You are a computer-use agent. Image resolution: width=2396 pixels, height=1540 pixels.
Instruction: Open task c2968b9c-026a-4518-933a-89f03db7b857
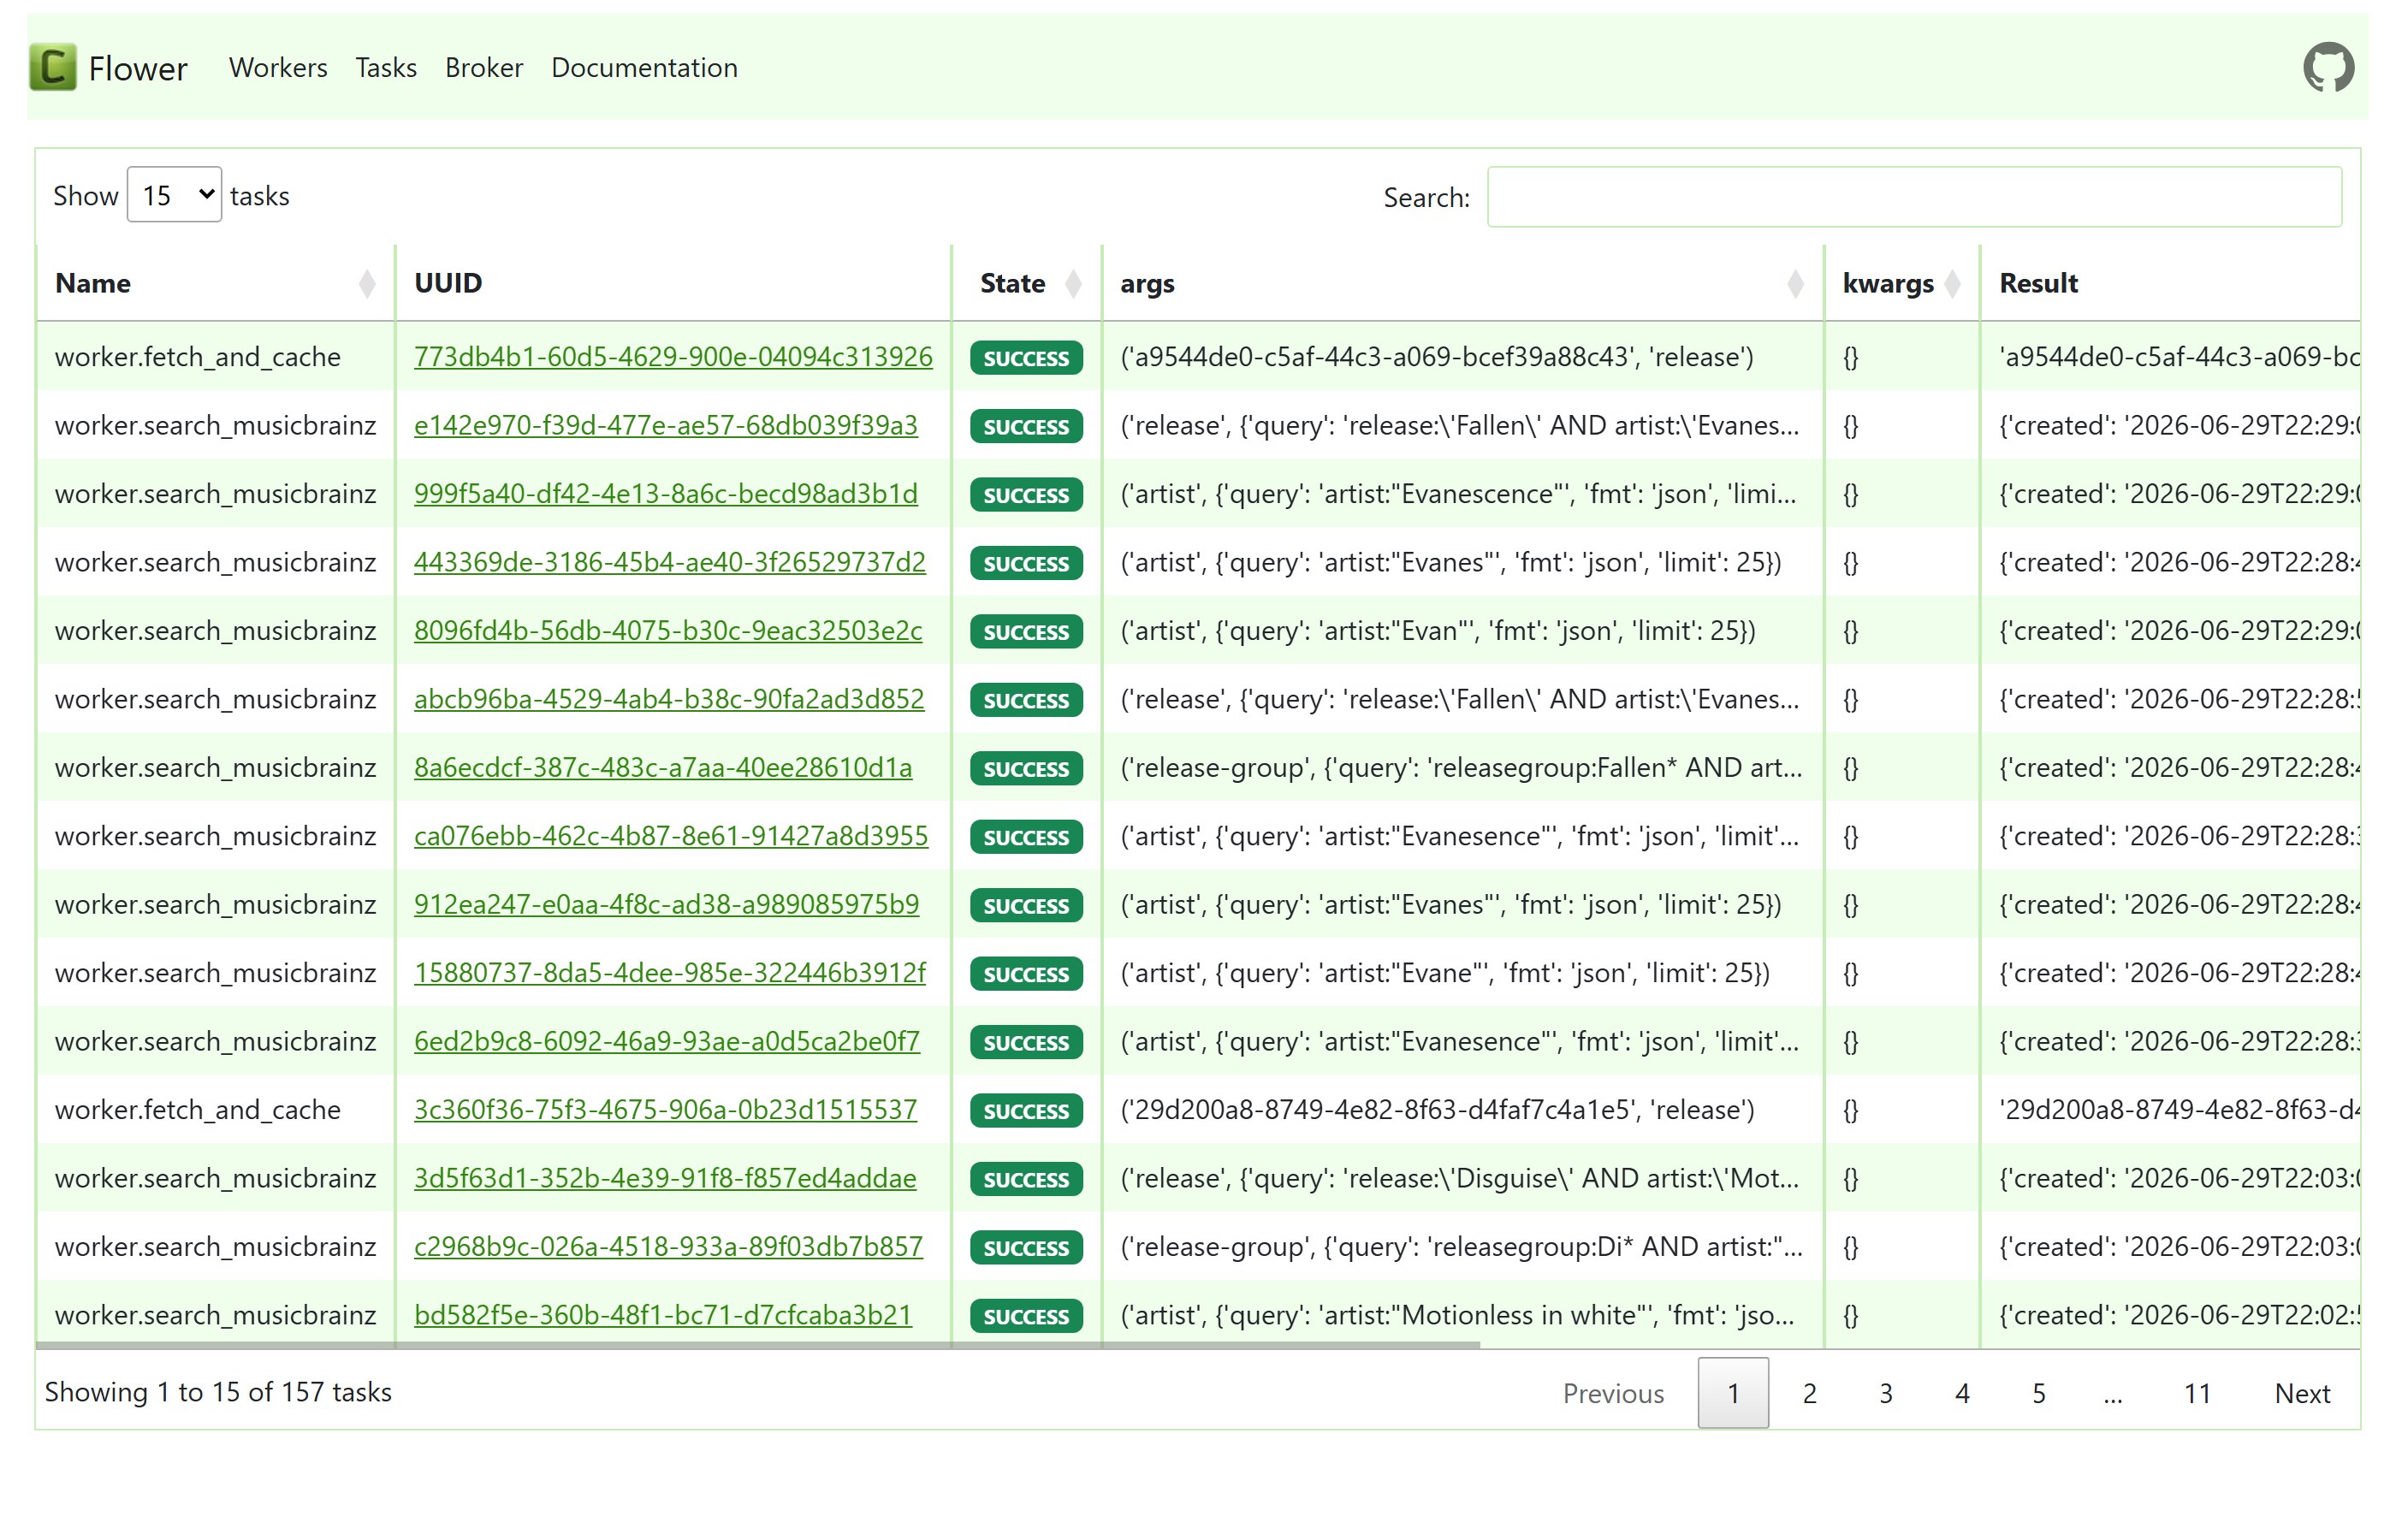tap(668, 1247)
